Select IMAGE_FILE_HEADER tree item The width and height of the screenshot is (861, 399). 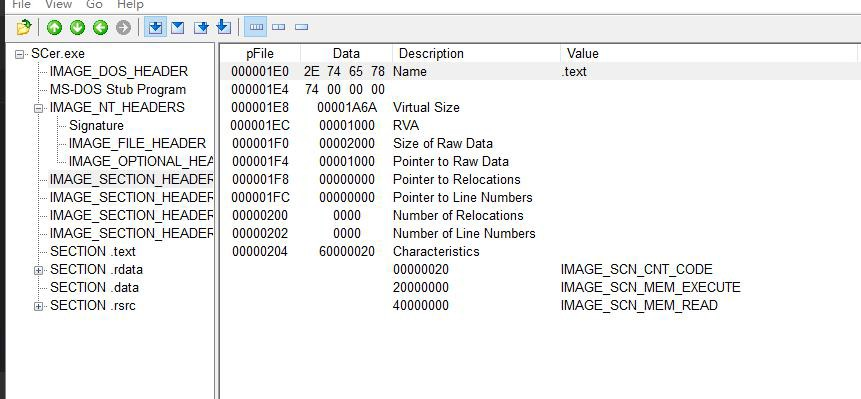pyautogui.click(x=137, y=143)
